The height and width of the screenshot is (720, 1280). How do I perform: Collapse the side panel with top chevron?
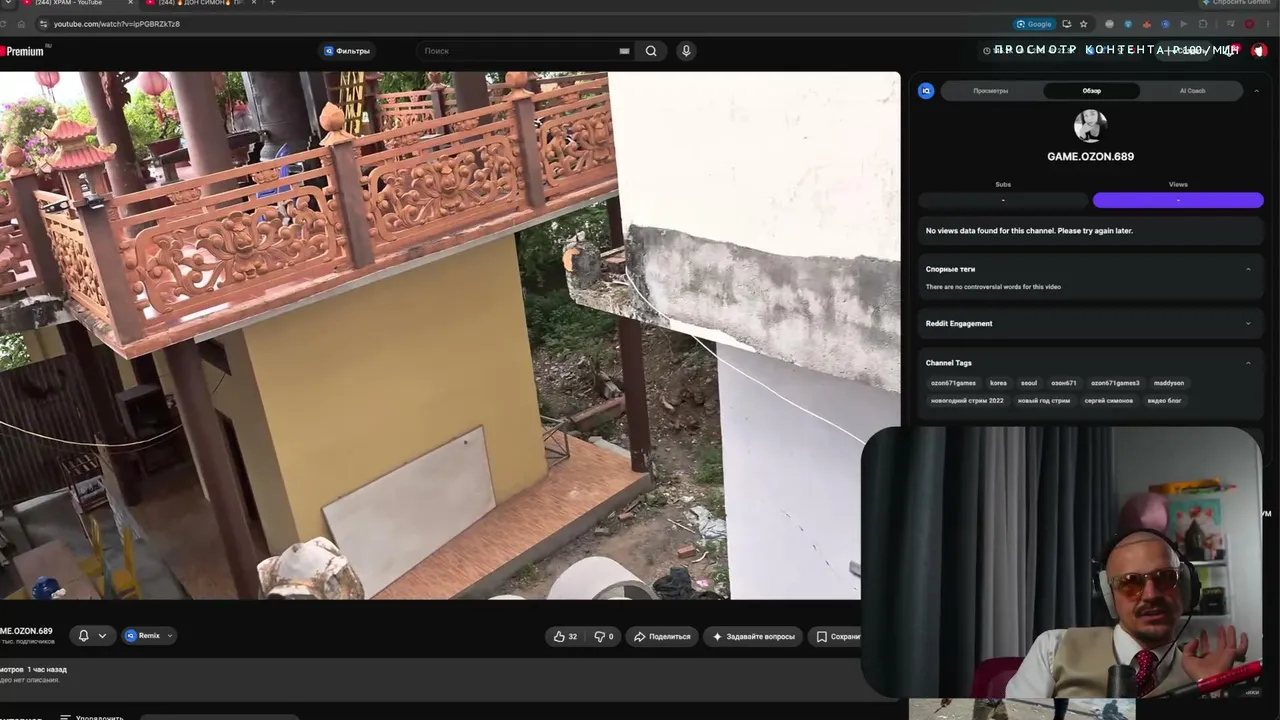[1256, 91]
